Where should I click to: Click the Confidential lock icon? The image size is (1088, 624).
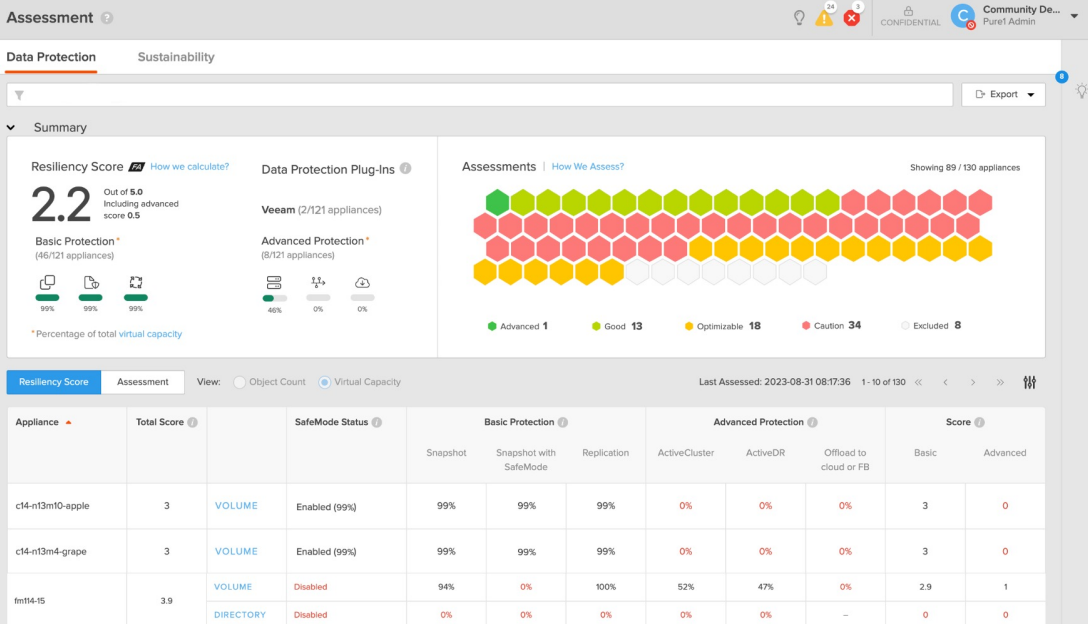tap(908, 11)
